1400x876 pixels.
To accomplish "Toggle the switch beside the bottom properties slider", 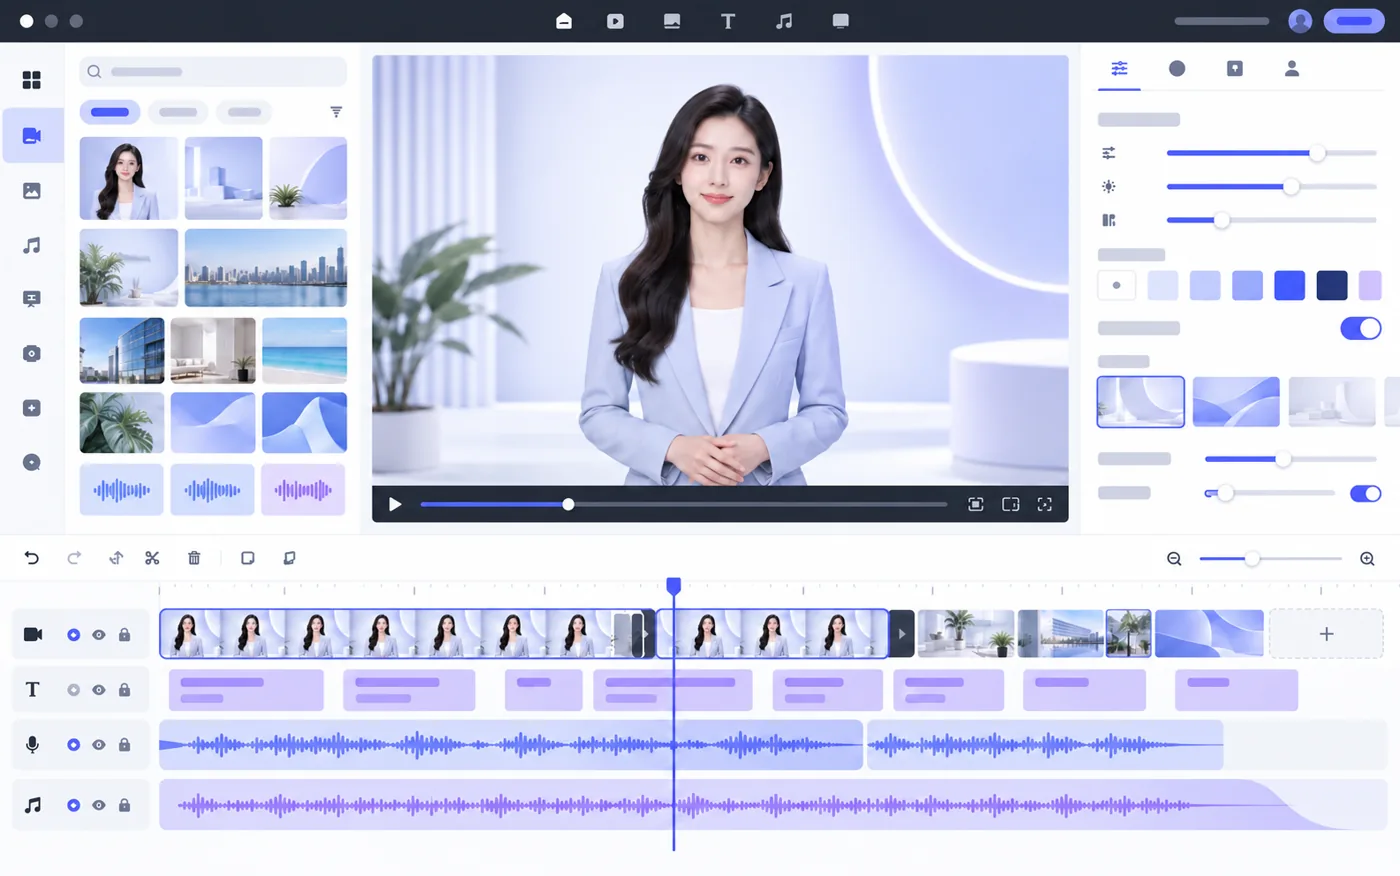I will (x=1365, y=493).
